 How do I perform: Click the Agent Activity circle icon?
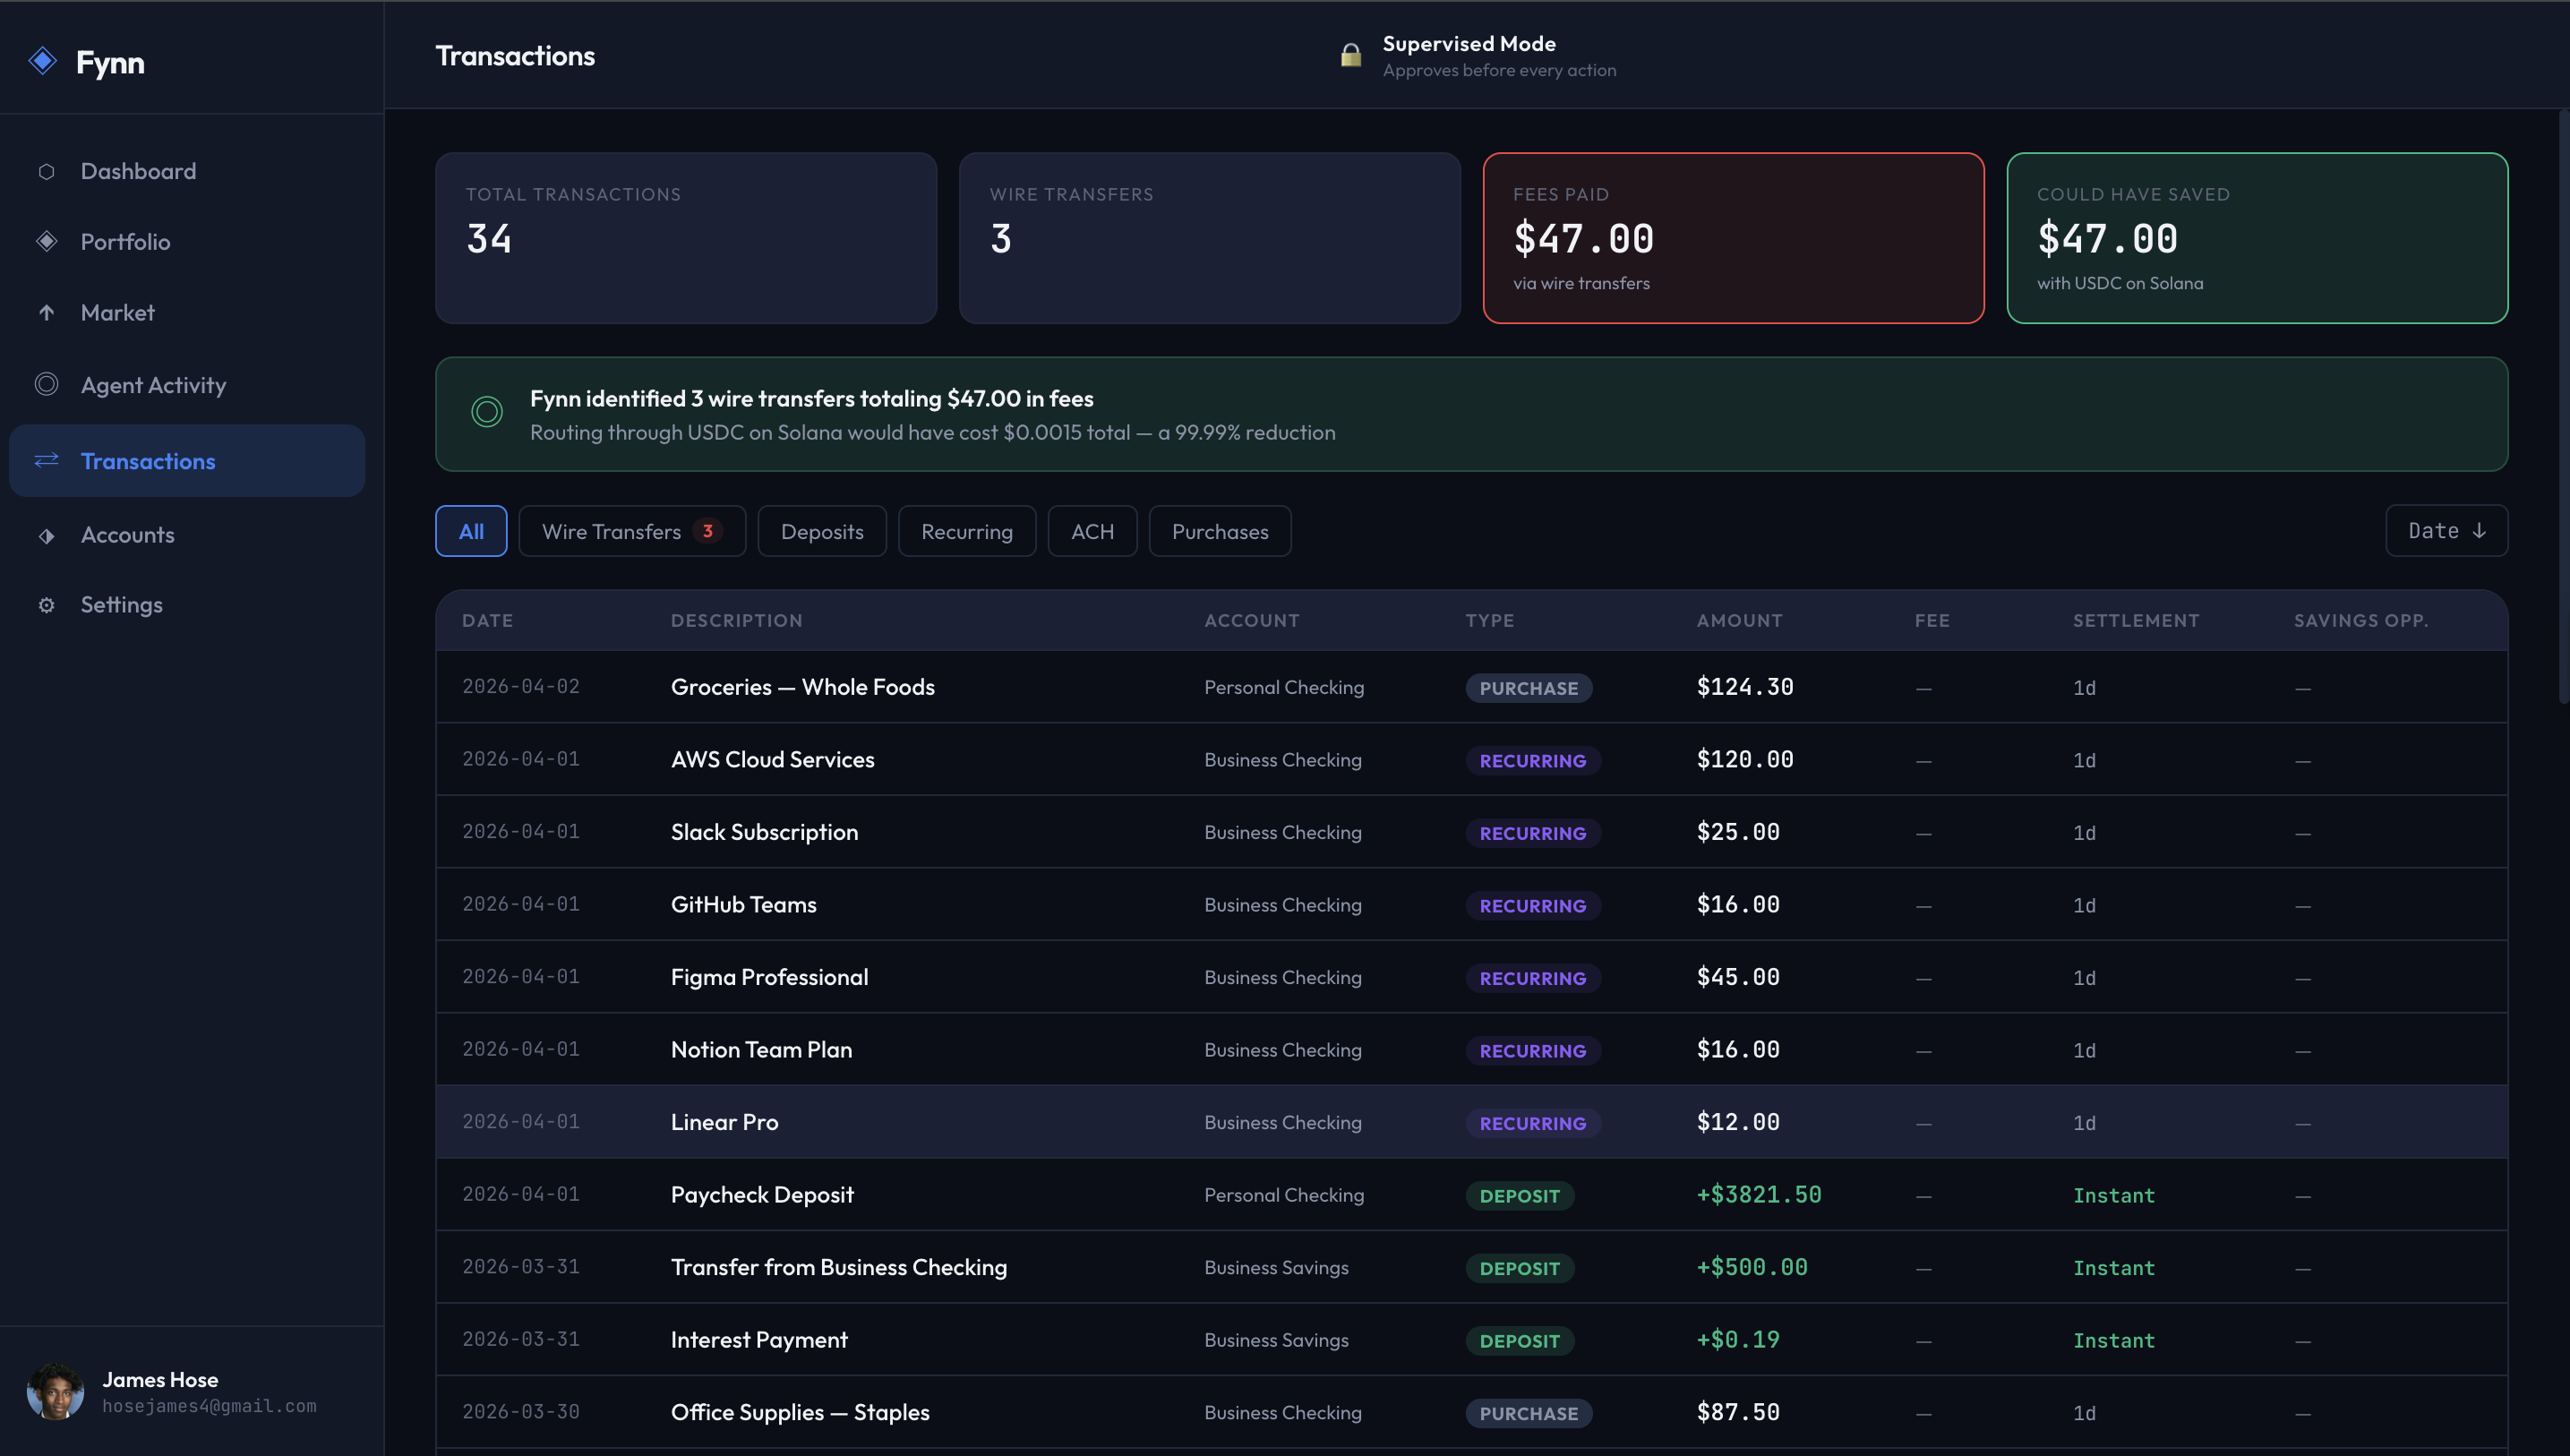(x=46, y=384)
